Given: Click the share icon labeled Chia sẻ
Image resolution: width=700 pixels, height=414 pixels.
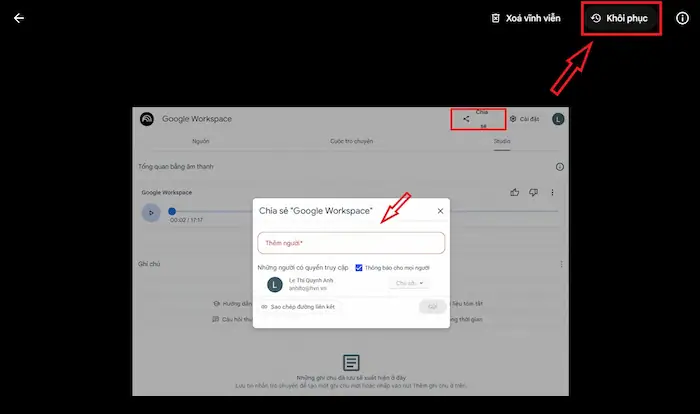Looking at the screenshot, I should (x=467, y=119).
